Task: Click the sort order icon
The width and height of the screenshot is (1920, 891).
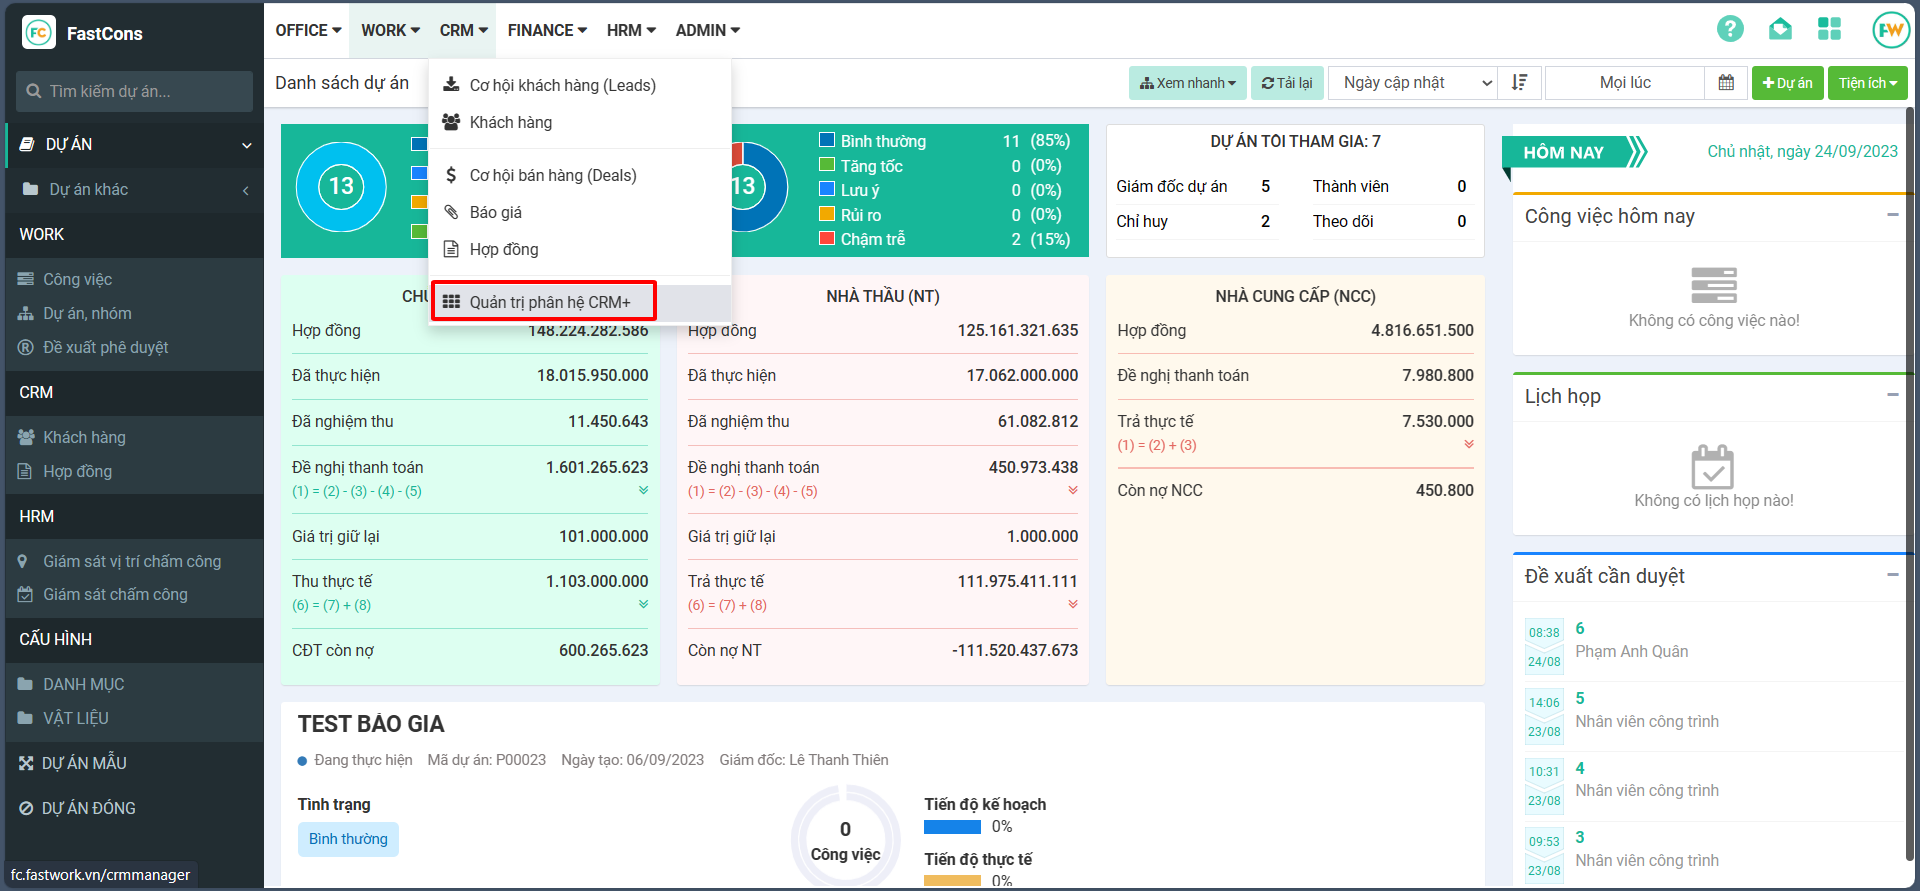Action: coord(1520,83)
